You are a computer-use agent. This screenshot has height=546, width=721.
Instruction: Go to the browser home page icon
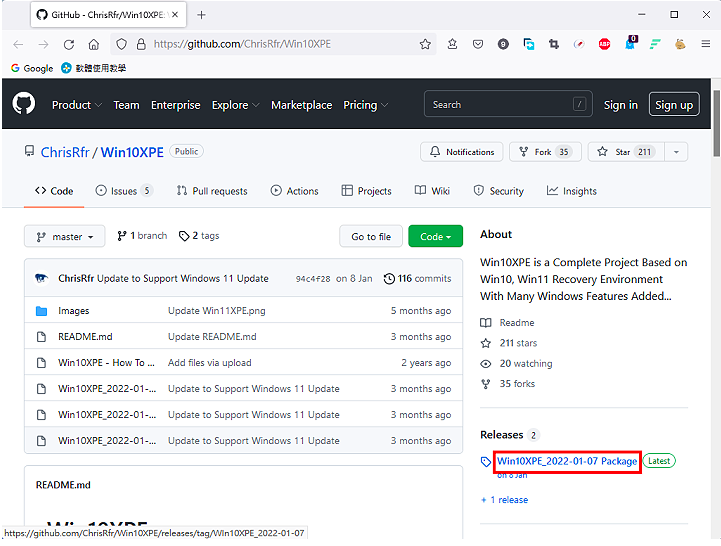click(94, 44)
